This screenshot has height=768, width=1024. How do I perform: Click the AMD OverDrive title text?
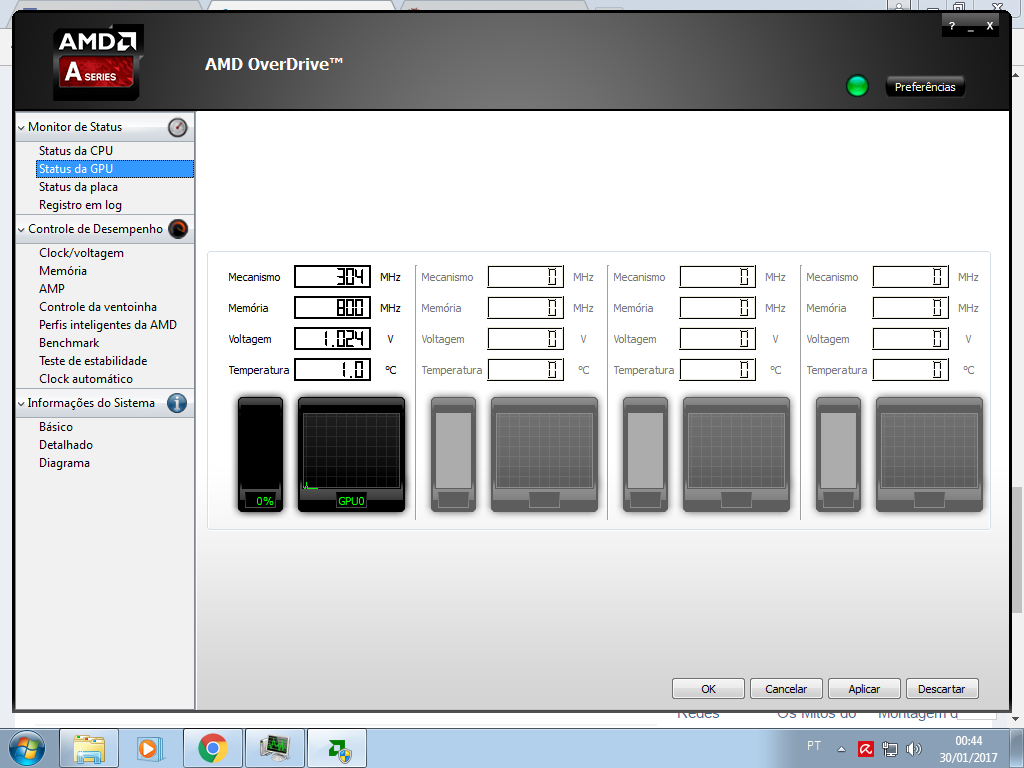point(274,64)
